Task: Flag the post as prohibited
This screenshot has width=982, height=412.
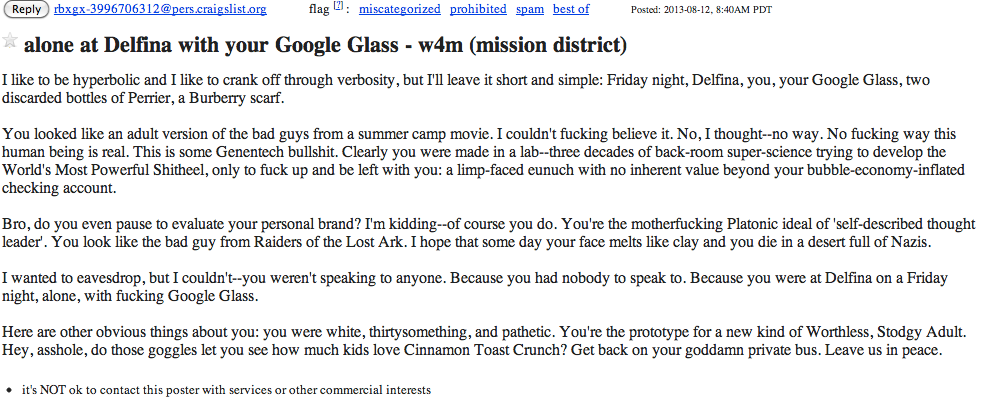Action: pos(478,9)
